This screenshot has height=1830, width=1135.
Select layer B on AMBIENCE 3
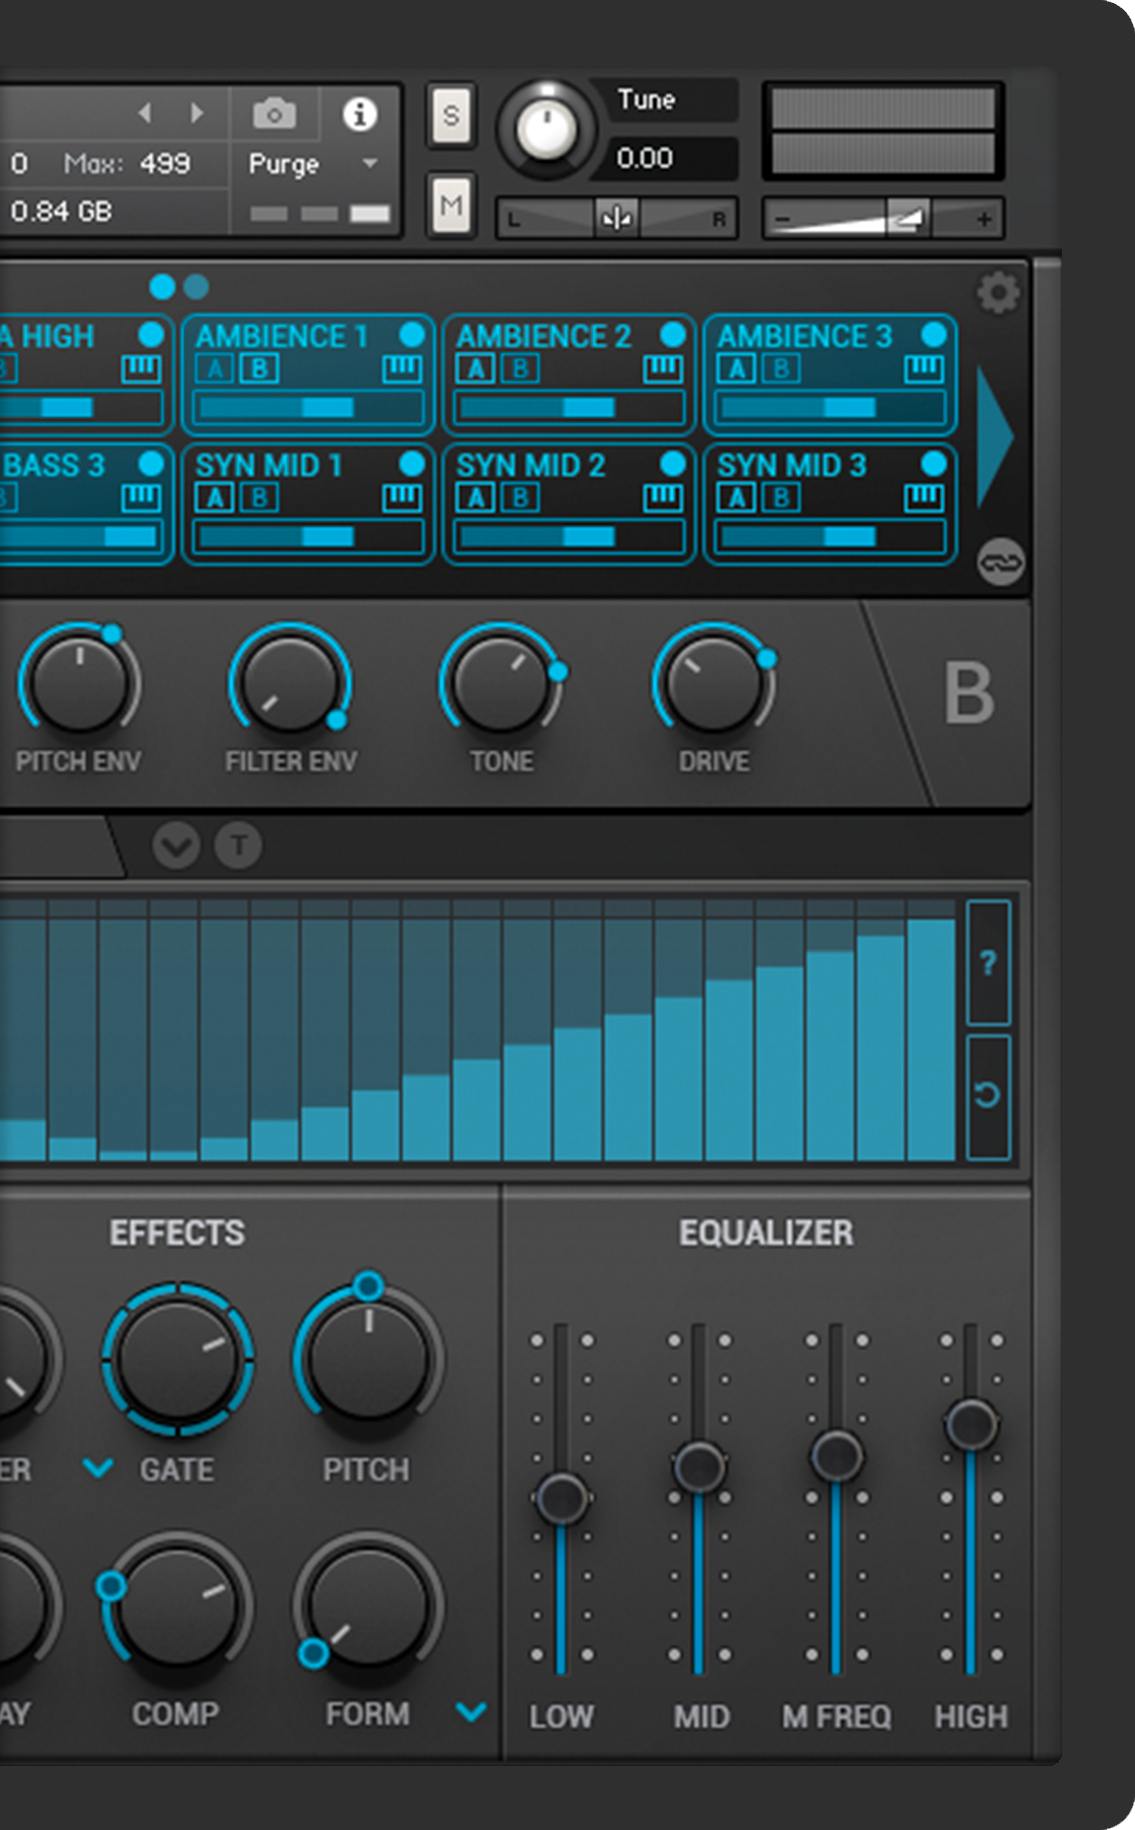[781, 369]
